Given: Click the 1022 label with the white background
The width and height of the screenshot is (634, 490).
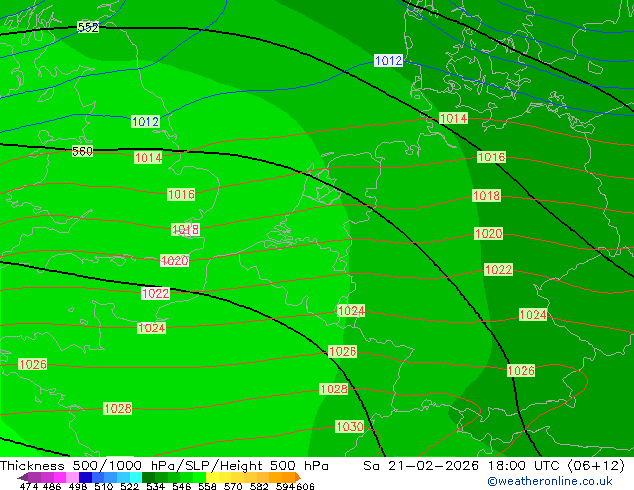Looking at the screenshot, I should (155, 294).
